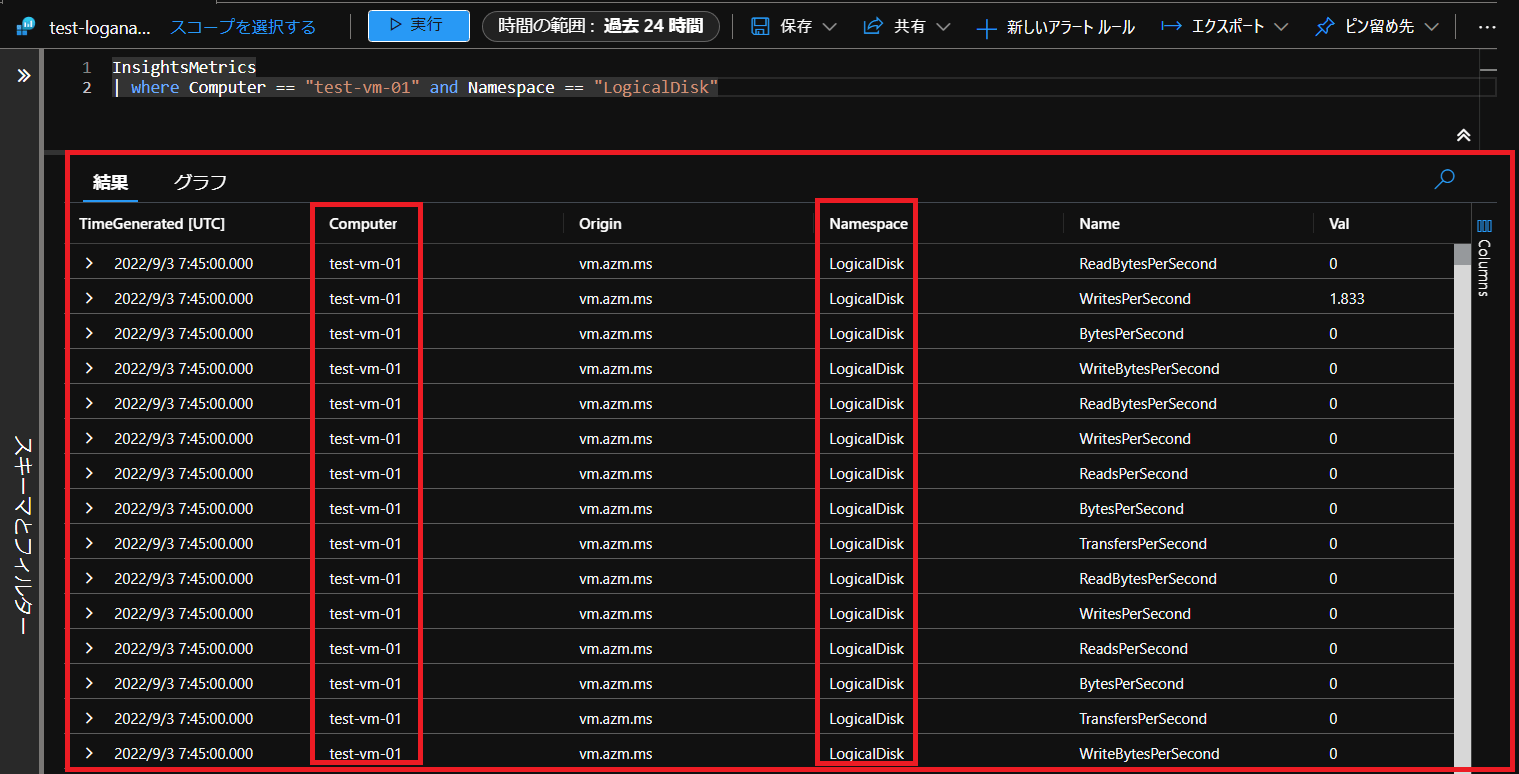Sort by the Namespace column header
The image size is (1519, 774).
coord(868,224)
